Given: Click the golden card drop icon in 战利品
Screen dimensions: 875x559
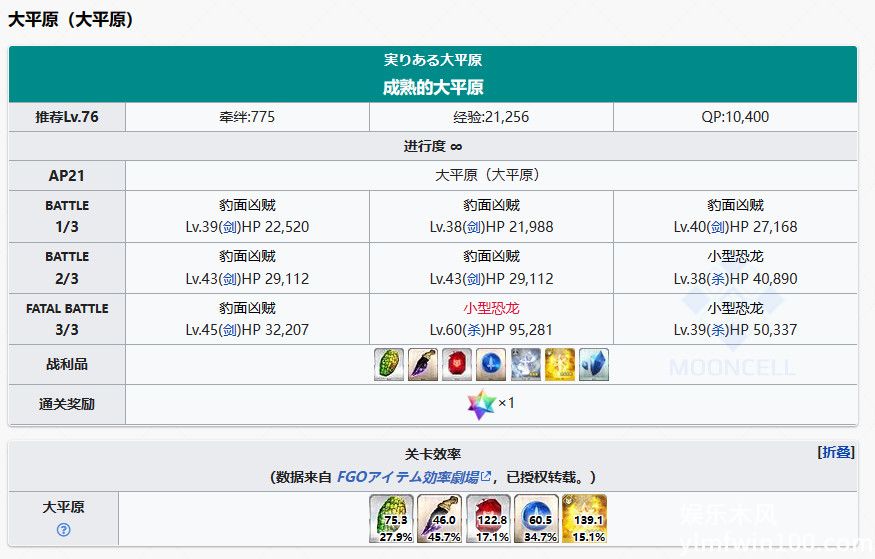Looking at the screenshot, I should click(x=560, y=365).
